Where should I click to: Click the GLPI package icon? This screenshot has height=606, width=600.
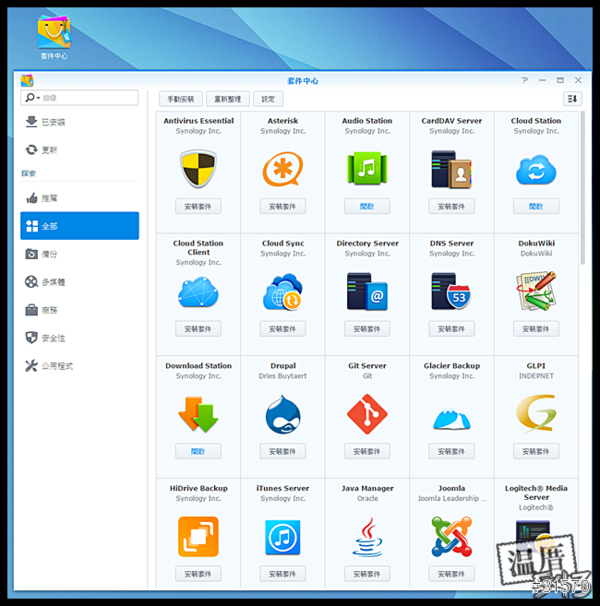pyautogui.click(x=536, y=414)
